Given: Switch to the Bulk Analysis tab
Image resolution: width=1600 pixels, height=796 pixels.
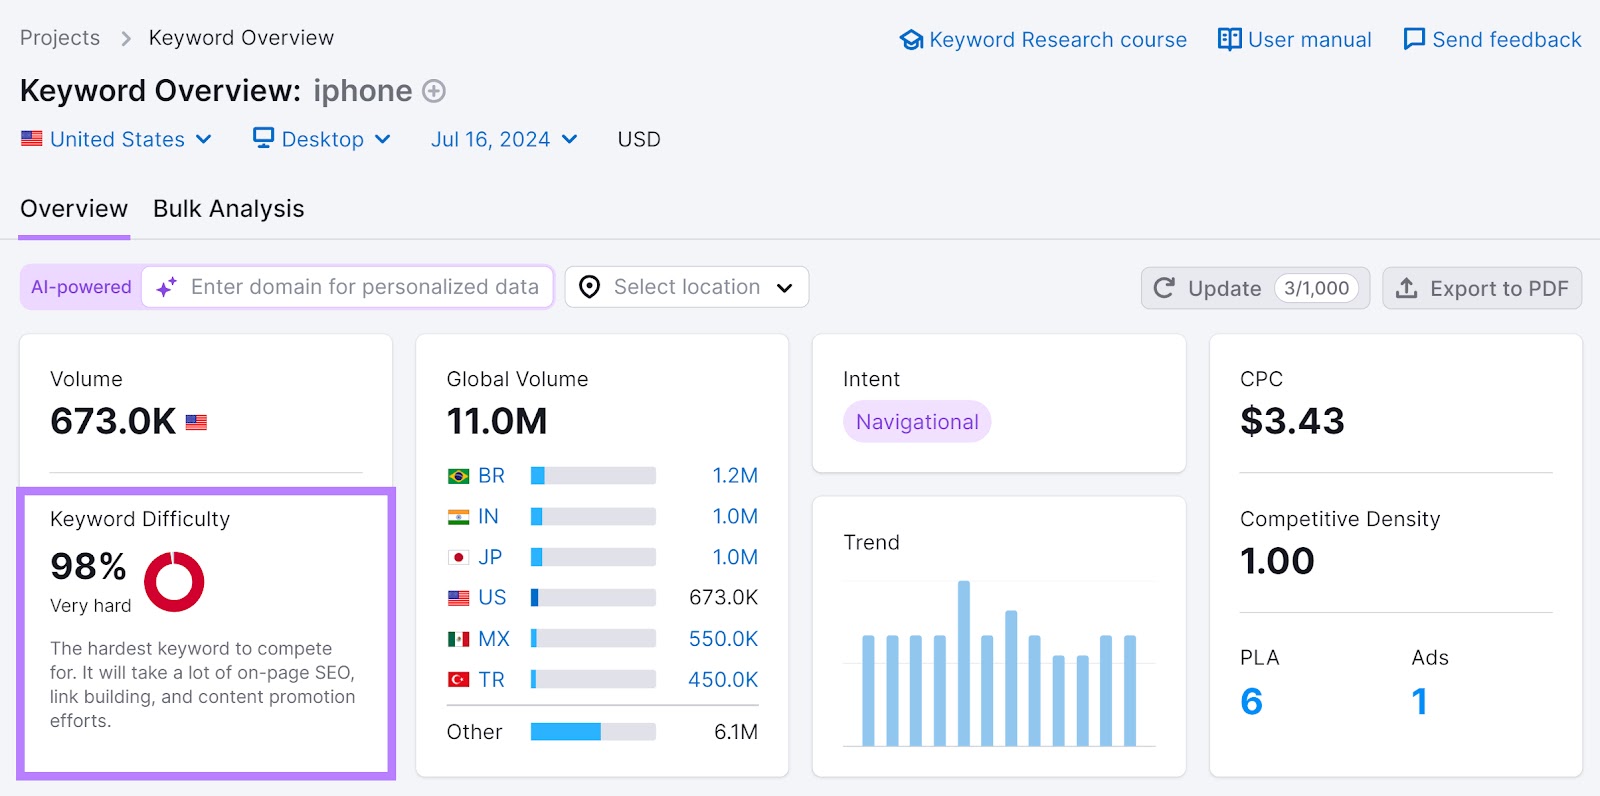Looking at the screenshot, I should point(228,209).
